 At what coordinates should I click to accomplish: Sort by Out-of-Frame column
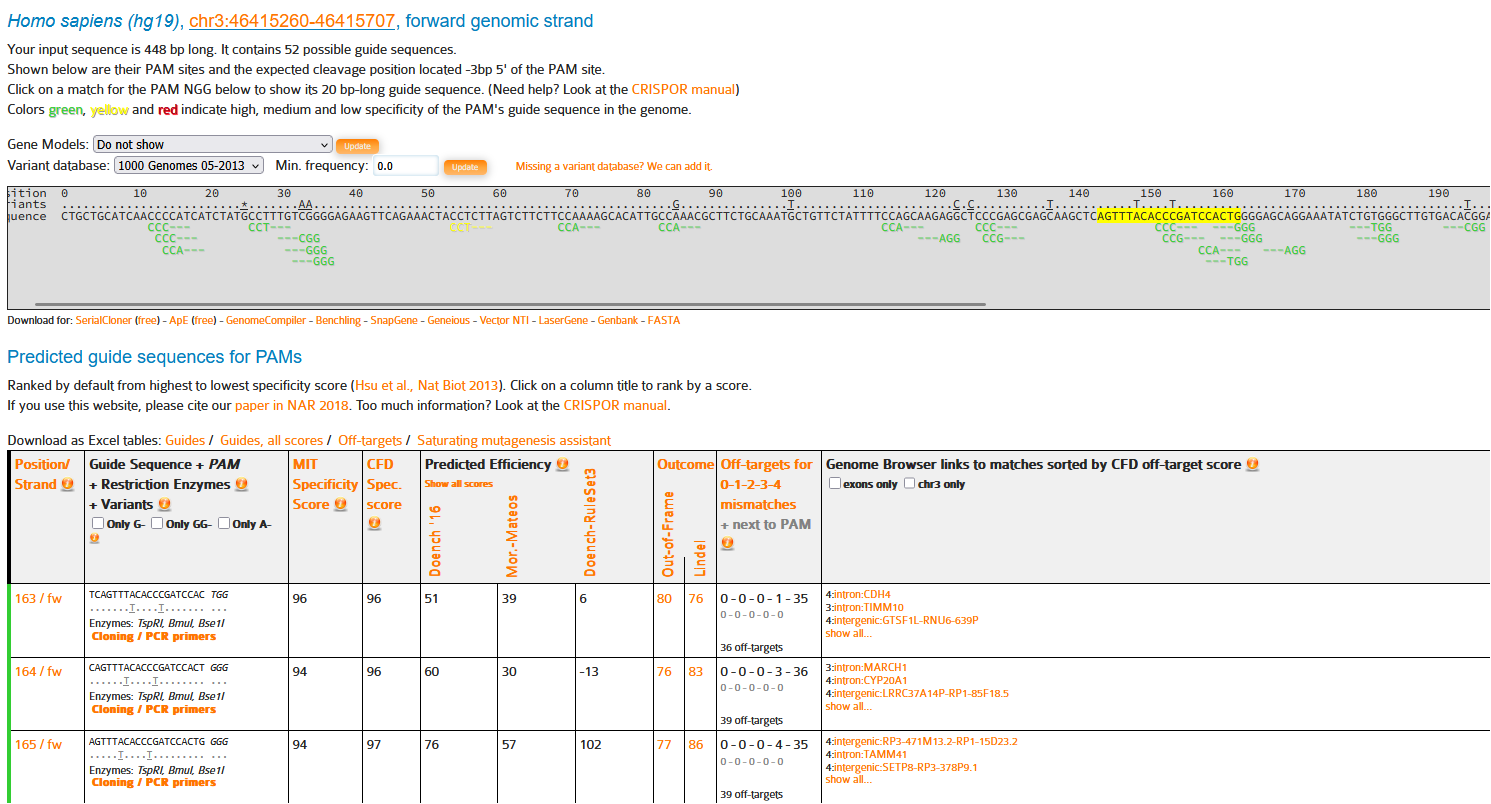point(668,534)
